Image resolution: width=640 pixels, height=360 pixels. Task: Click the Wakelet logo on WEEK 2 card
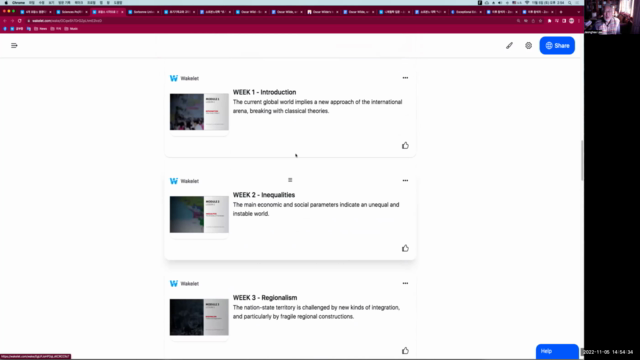point(174,181)
